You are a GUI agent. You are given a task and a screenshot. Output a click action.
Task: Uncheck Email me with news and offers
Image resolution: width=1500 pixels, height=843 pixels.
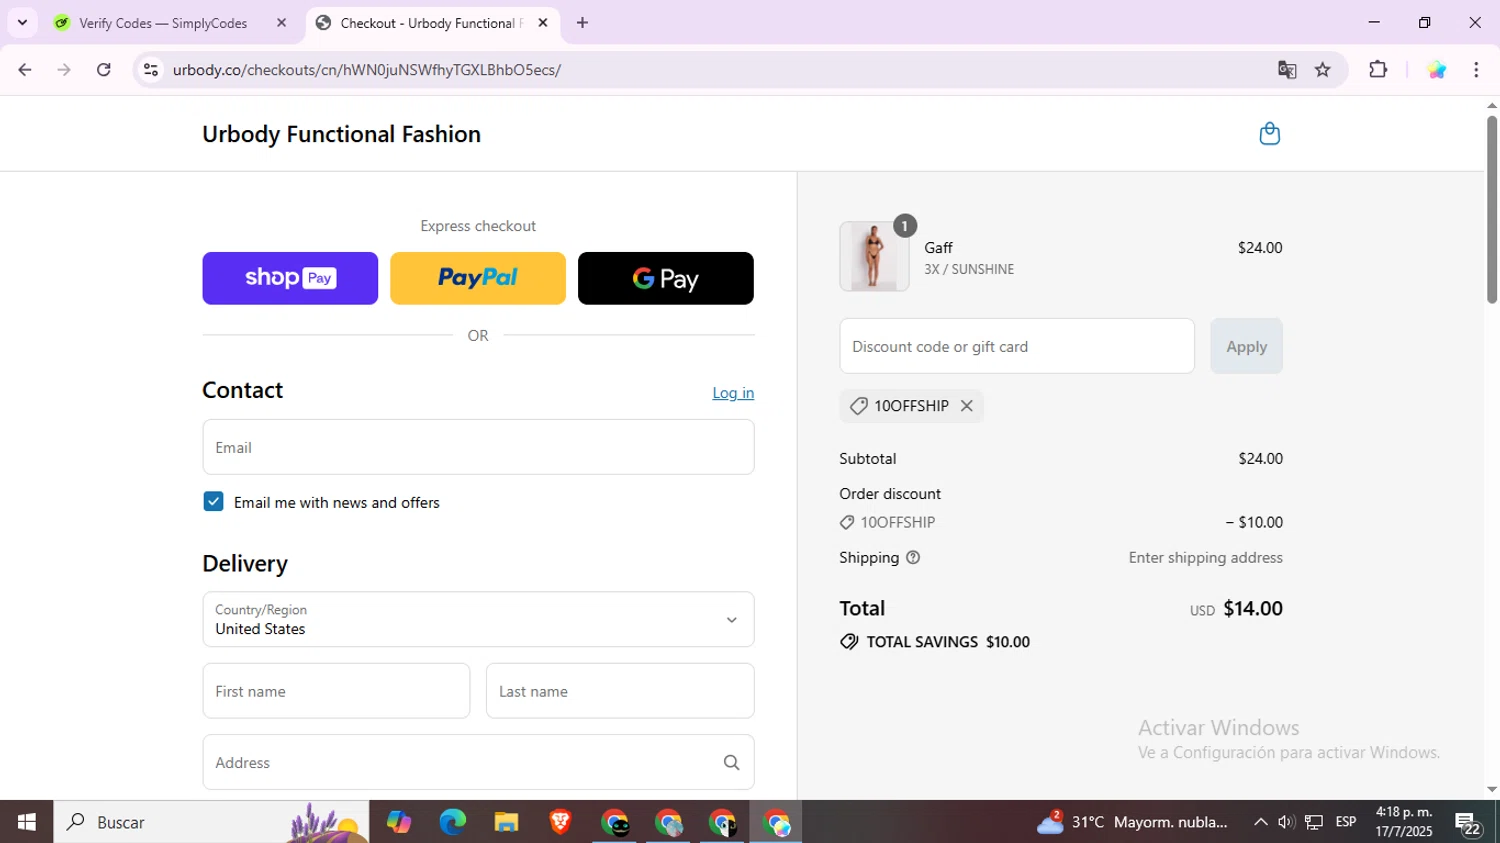(213, 502)
